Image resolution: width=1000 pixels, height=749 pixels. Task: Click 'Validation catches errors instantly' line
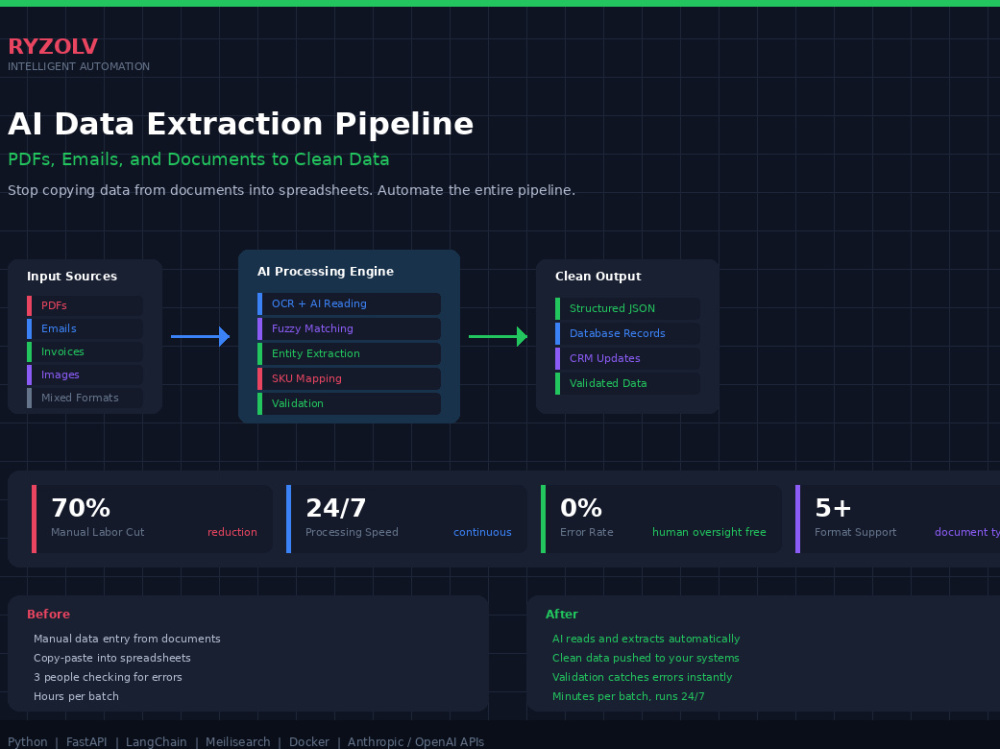coord(642,677)
